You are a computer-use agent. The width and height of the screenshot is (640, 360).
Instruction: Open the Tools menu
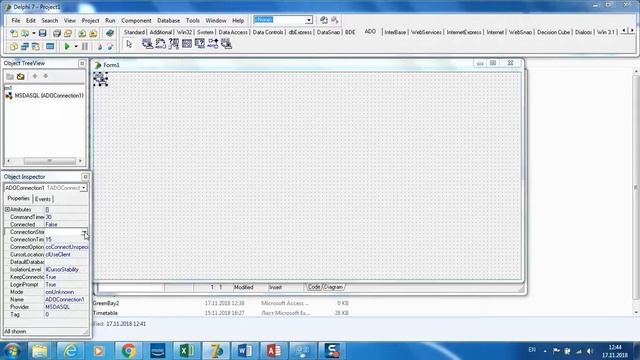click(x=192, y=20)
